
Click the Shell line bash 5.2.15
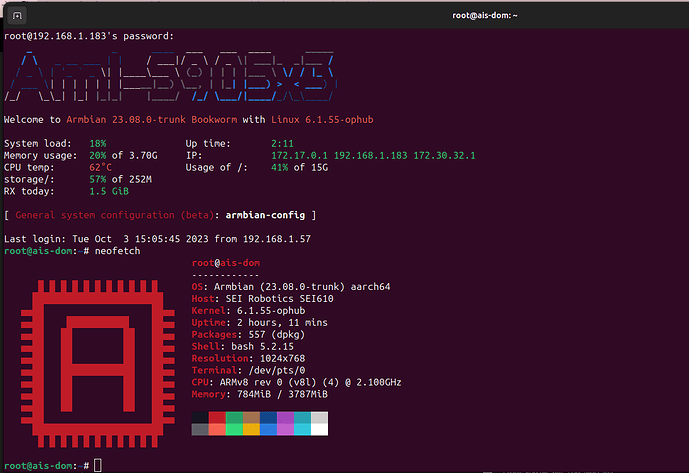(x=243, y=346)
